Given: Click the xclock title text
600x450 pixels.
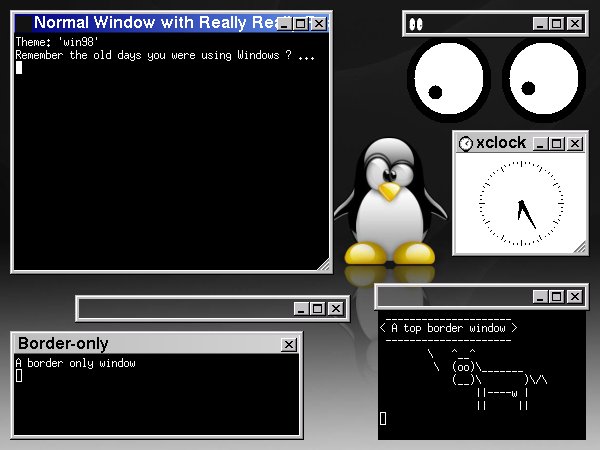Looking at the screenshot, I should click(x=501, y=143).
